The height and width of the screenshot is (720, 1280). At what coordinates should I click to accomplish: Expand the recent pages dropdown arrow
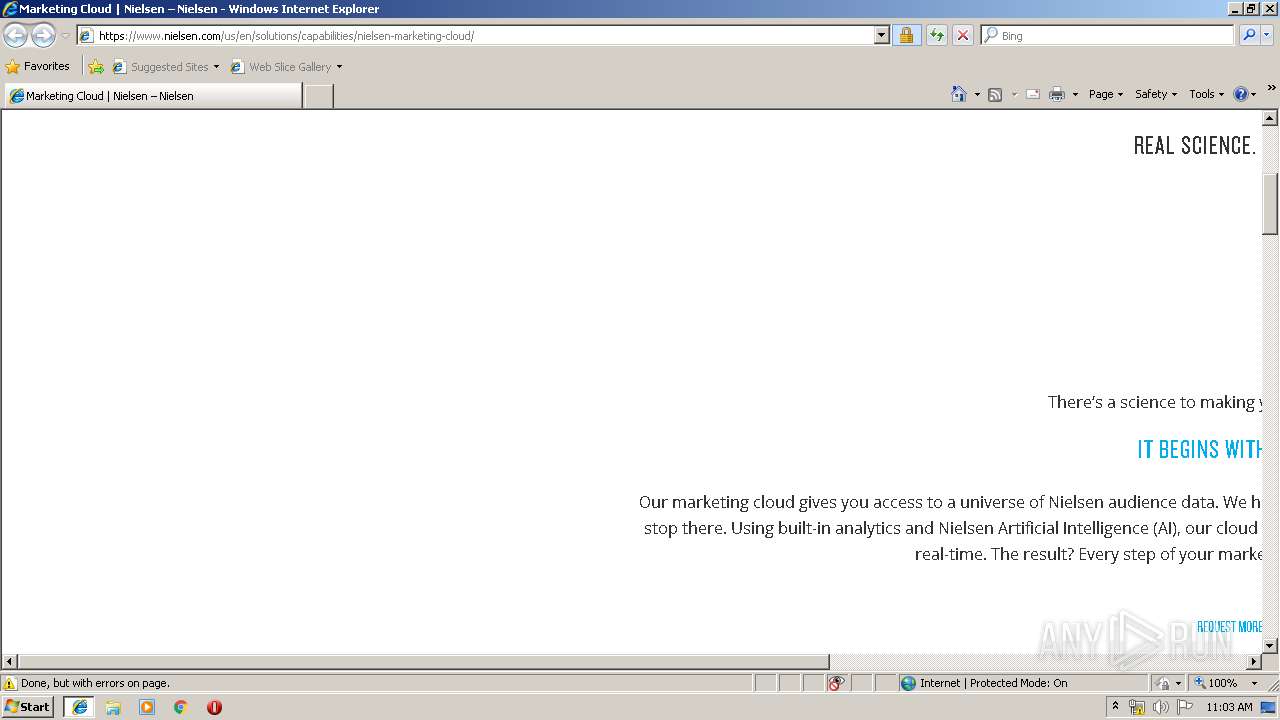[x=65, y=36]
